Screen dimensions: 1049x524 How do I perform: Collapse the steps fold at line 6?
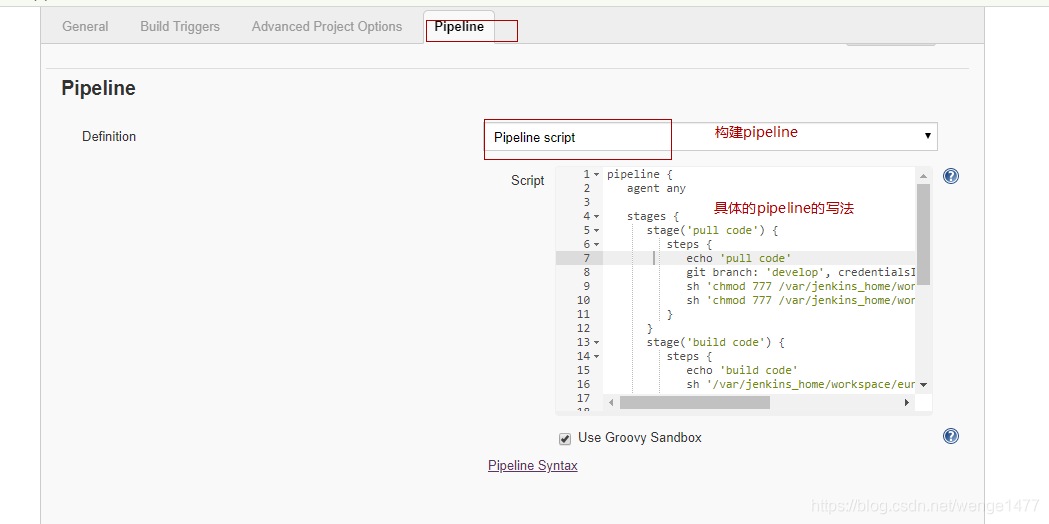tap(596, 245)
